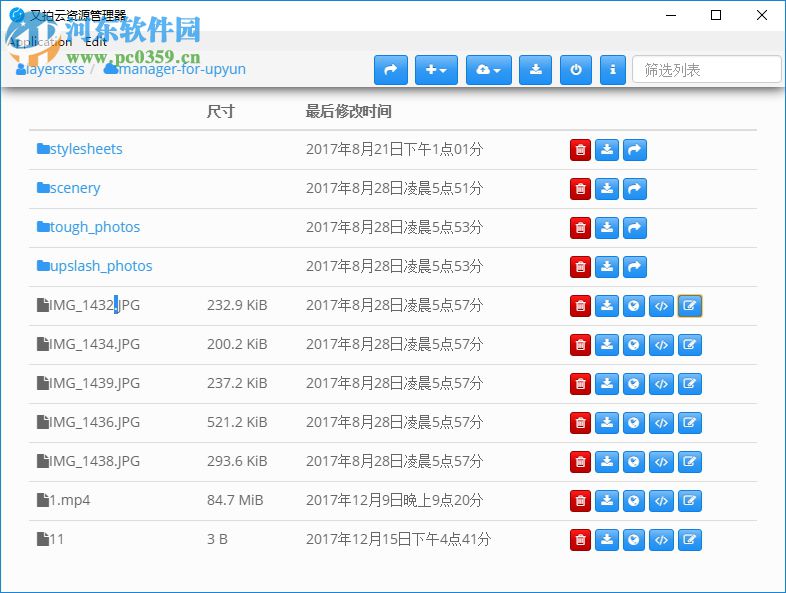The image size is (786, 593).
Task: Click globe icon for 1.mp4
Action: (634, 501)
